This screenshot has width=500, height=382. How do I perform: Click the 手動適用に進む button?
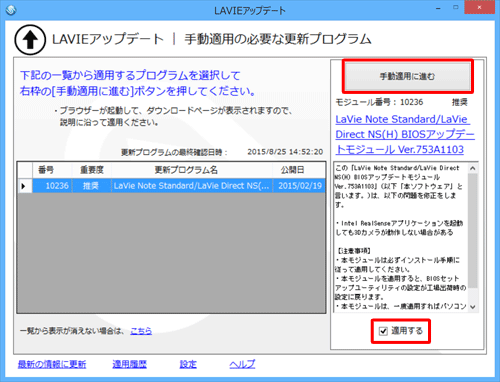click(407, 76)
